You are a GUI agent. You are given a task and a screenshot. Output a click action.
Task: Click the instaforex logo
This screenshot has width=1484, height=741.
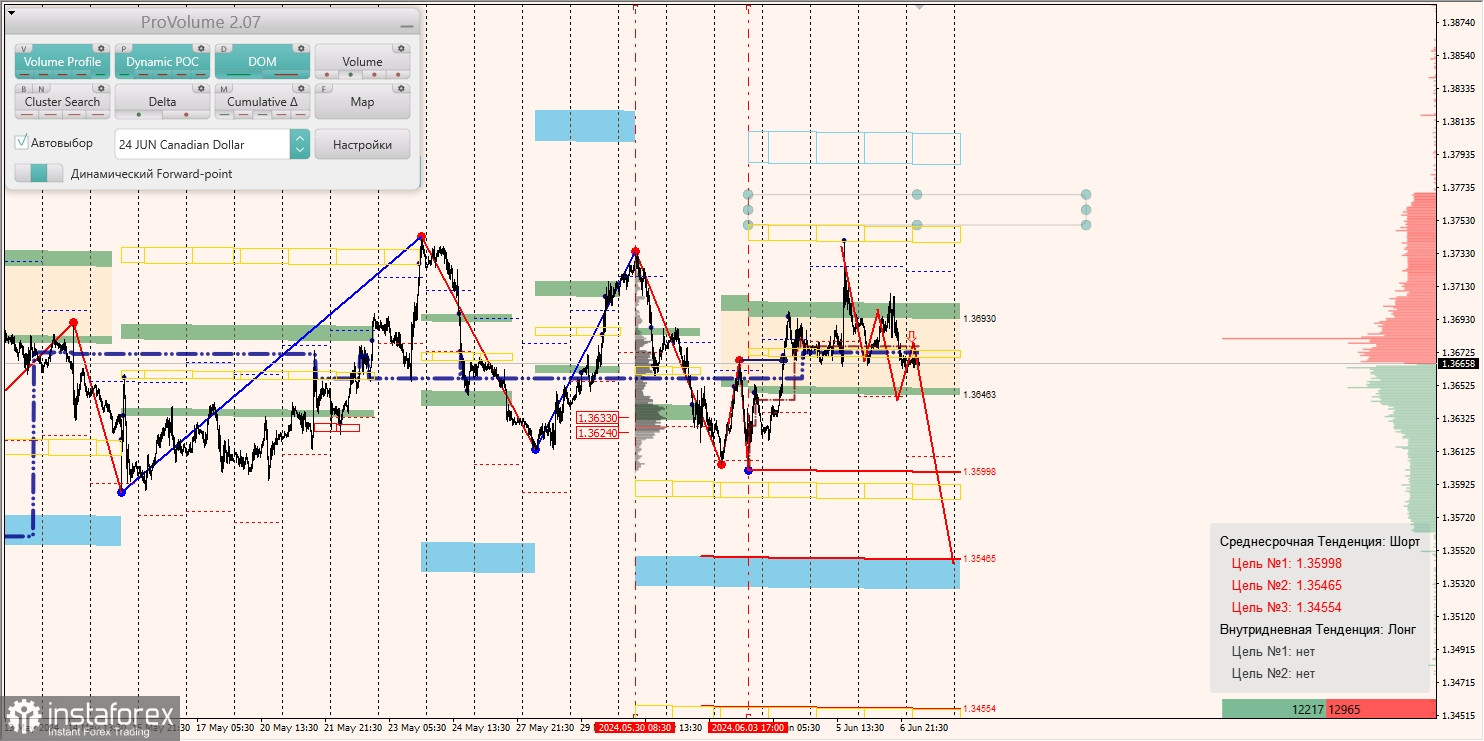pos(90,718)
